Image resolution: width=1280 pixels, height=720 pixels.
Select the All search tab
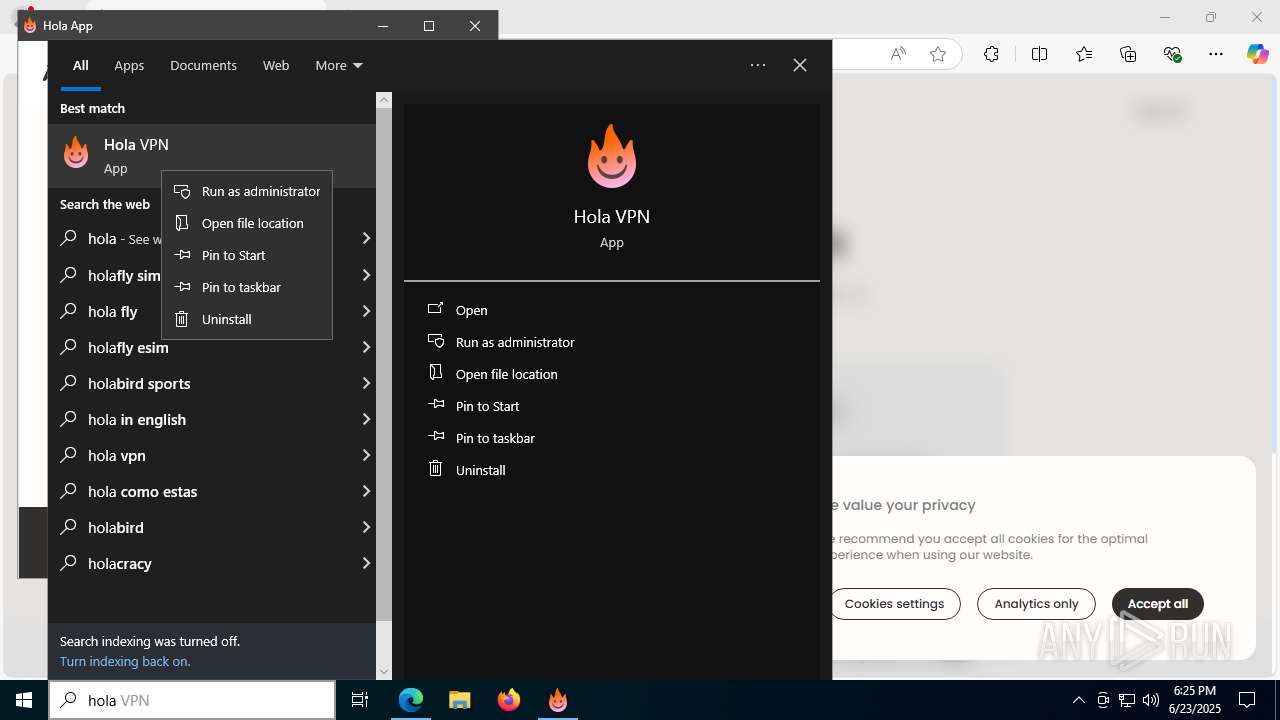81,65
